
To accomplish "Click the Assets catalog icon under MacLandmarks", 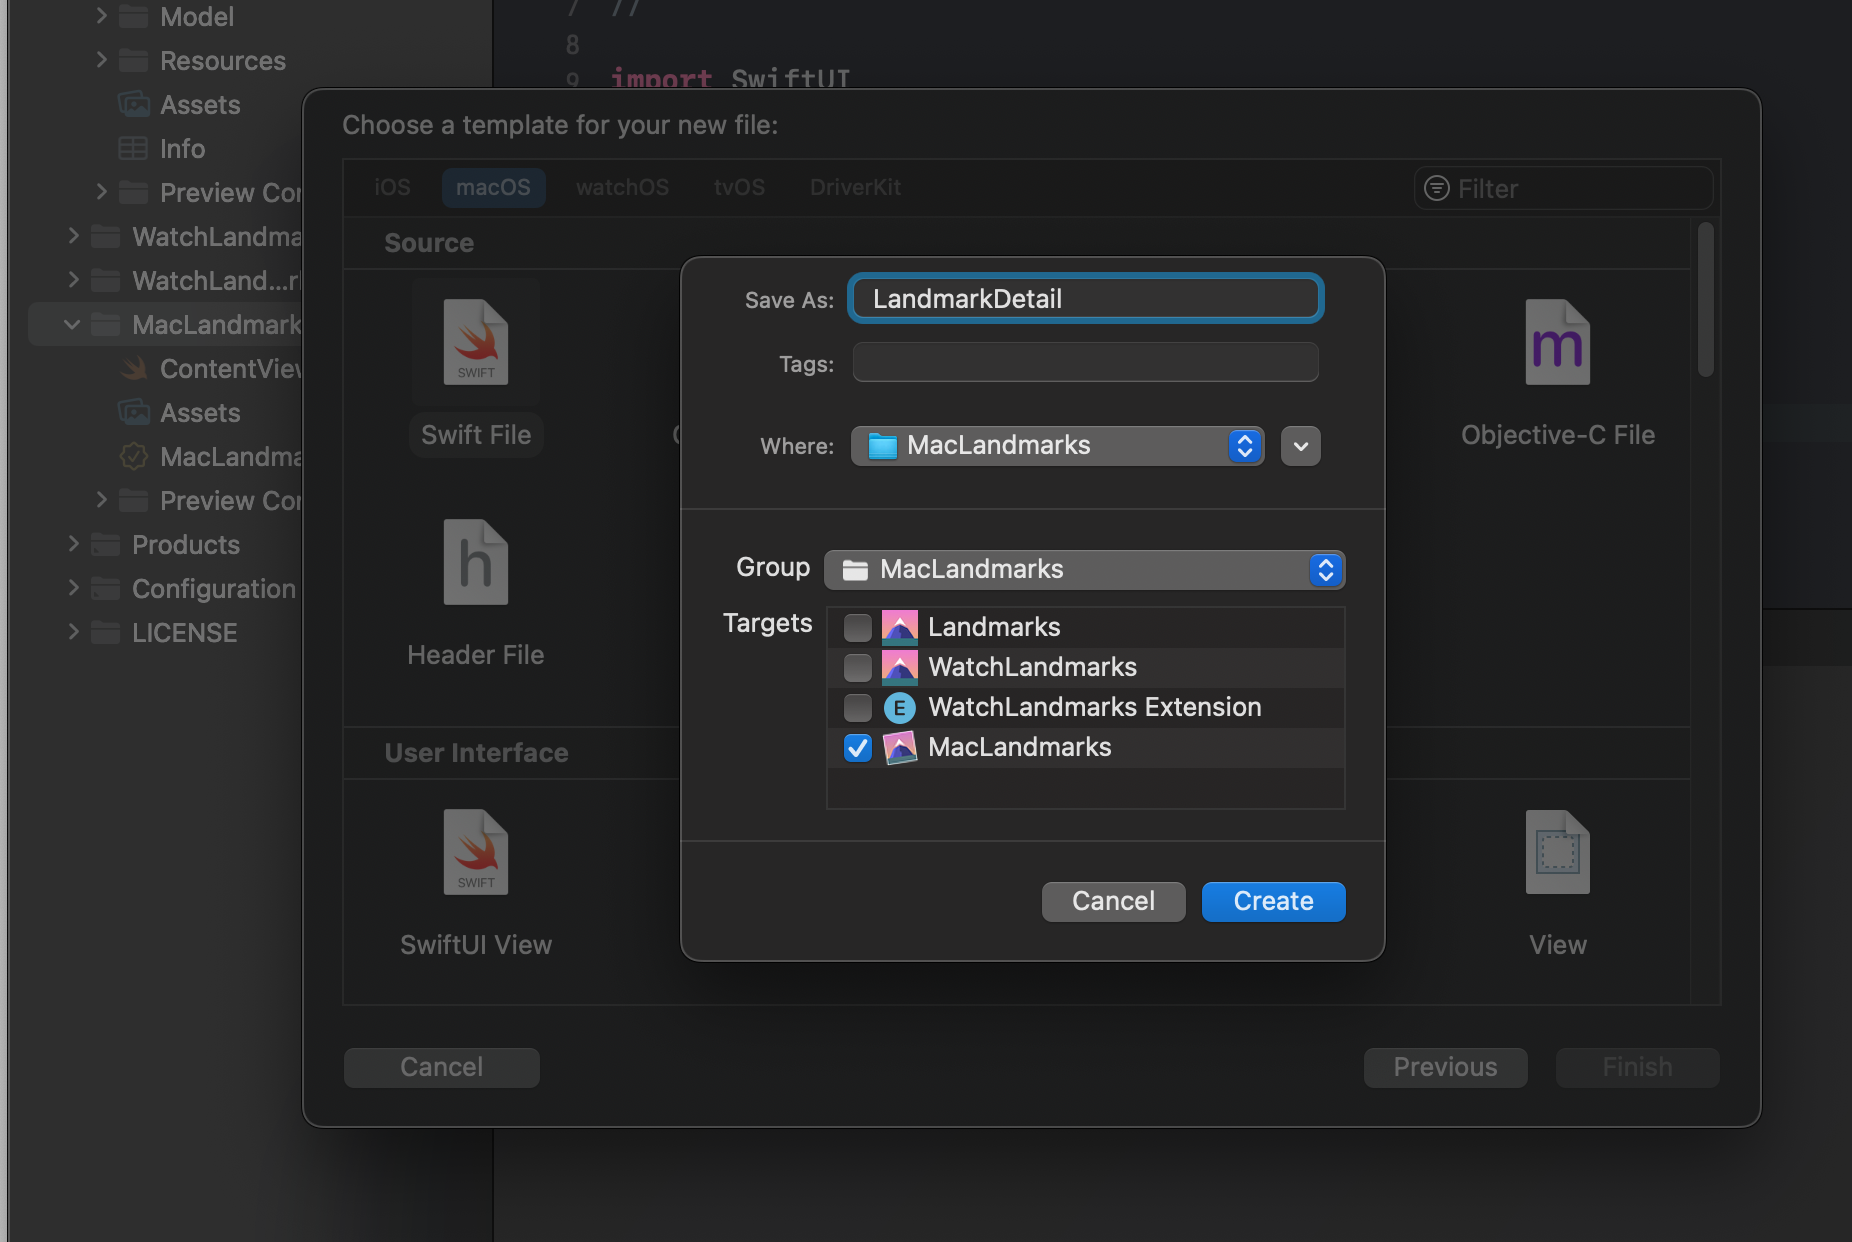I will (x=133, y=413).
